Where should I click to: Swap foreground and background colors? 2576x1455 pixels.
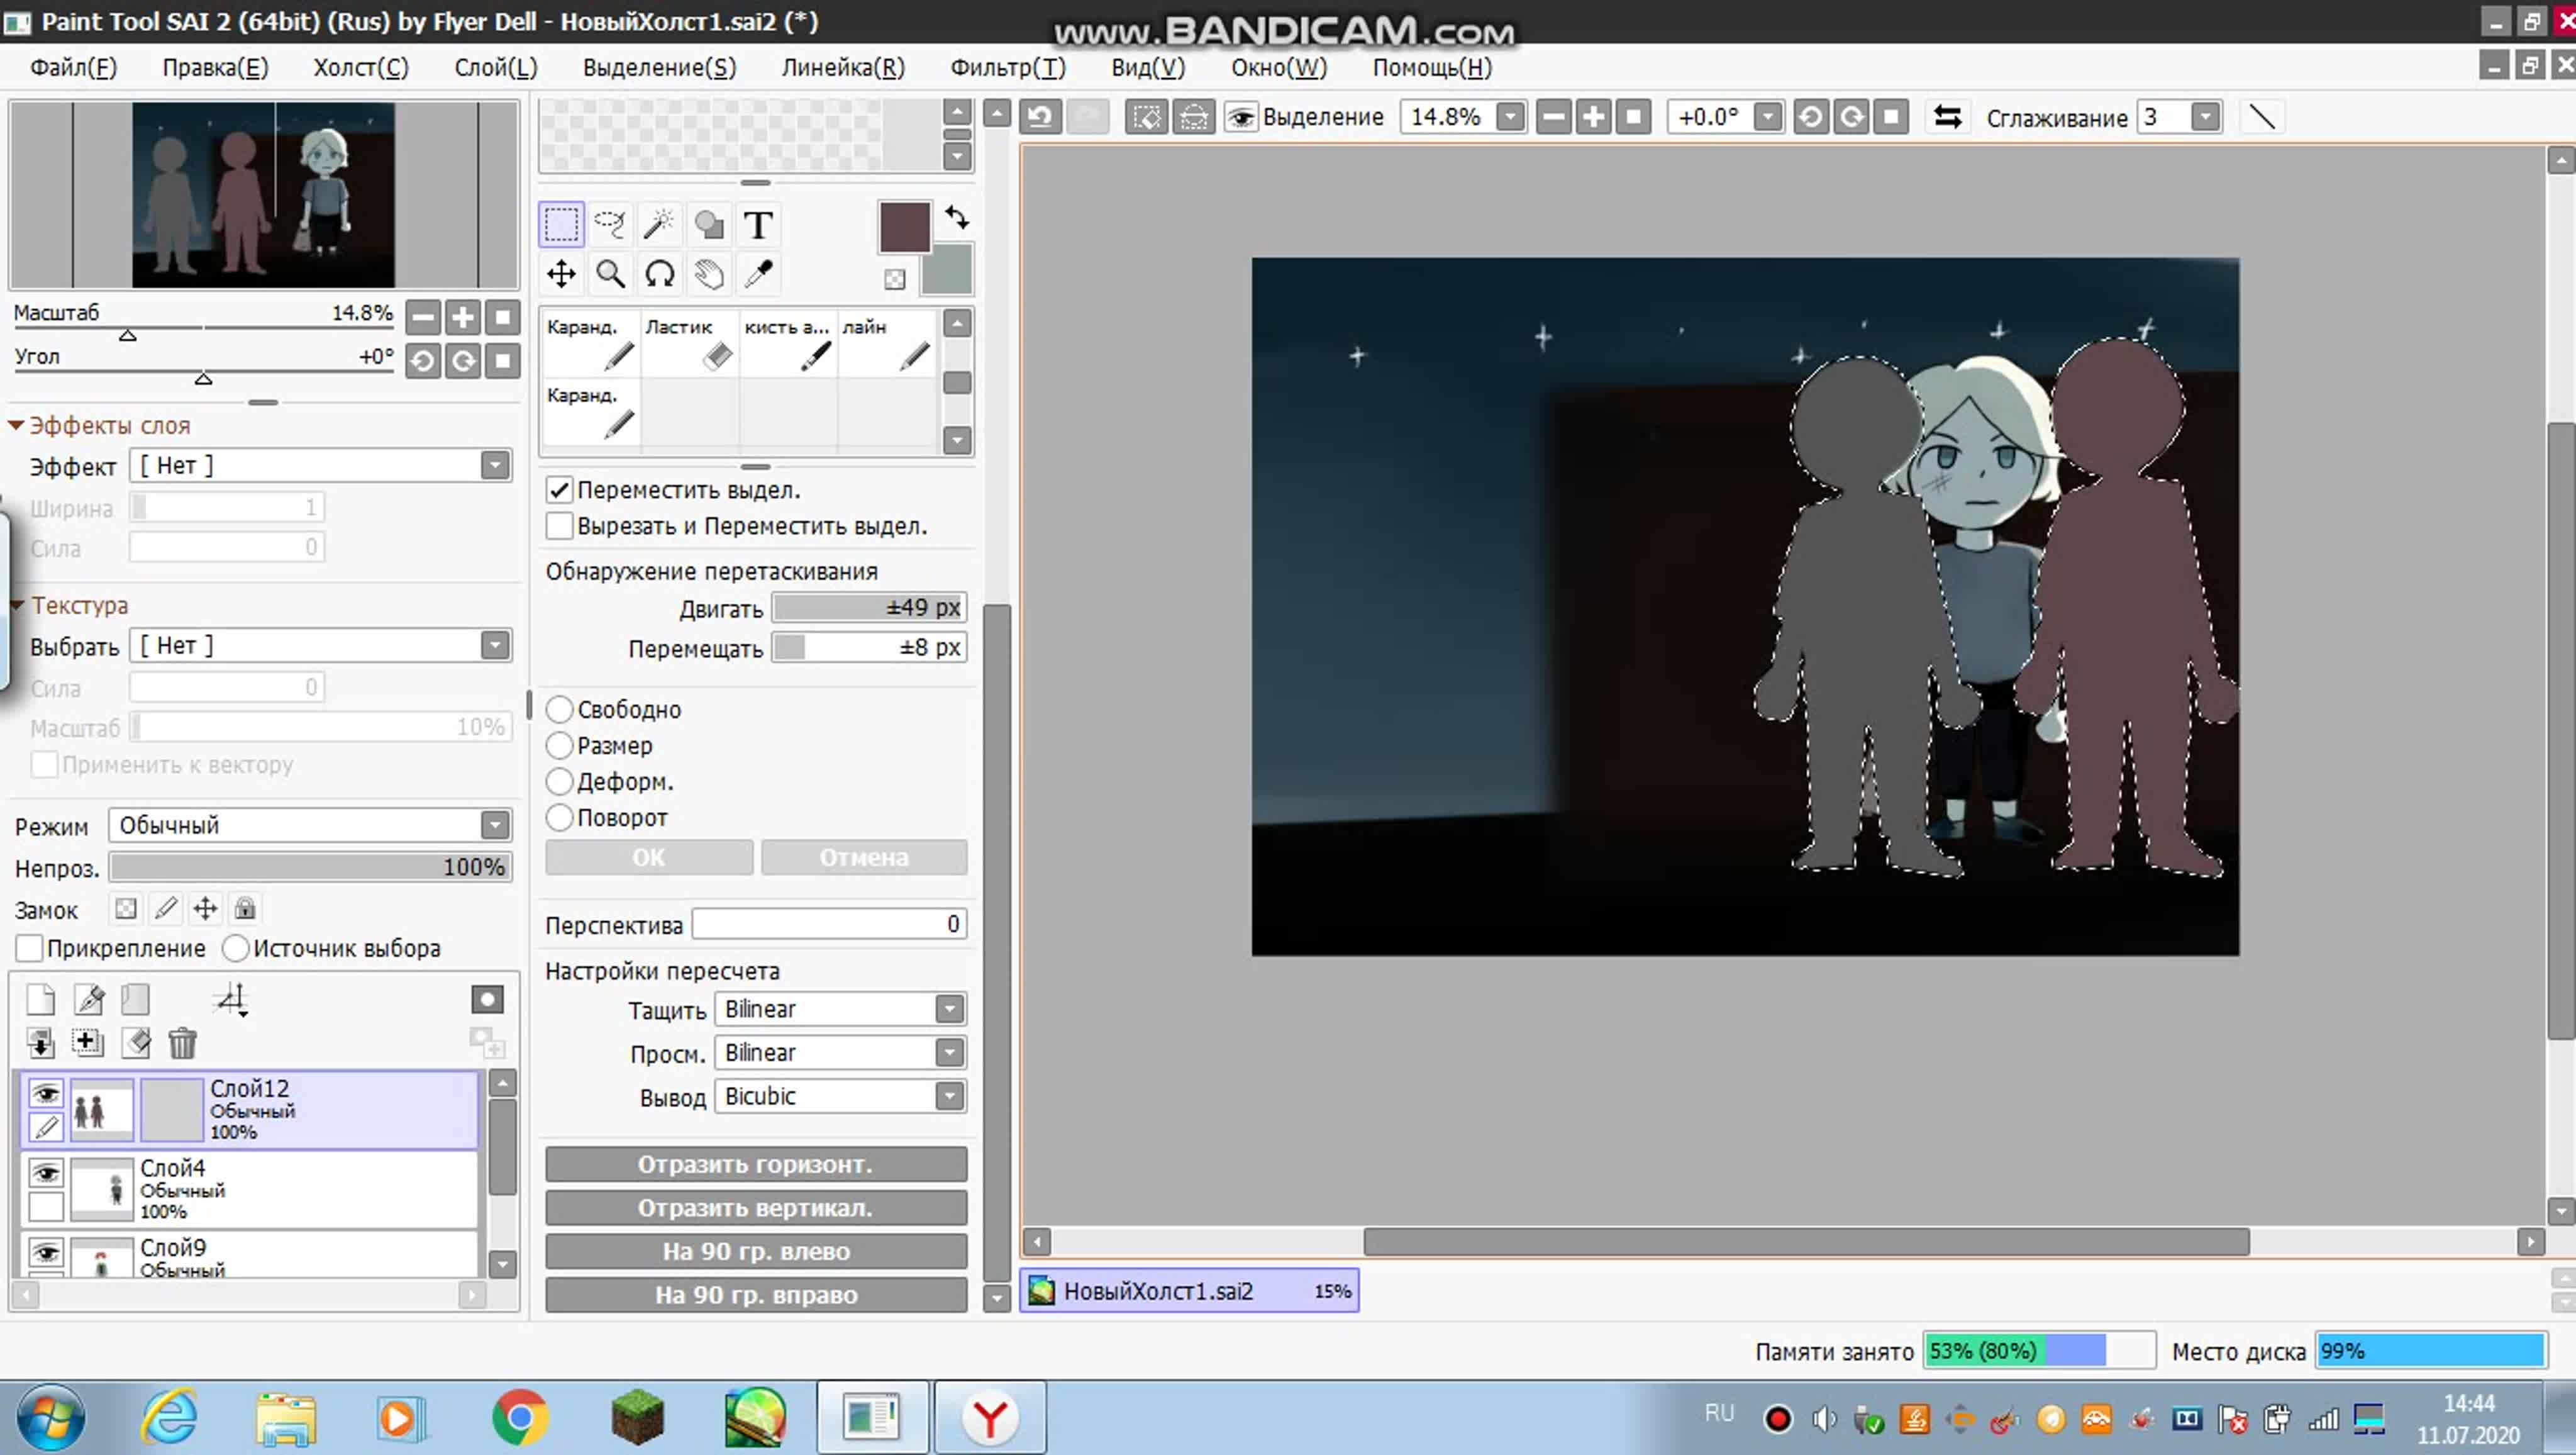(x=956, y=217)
